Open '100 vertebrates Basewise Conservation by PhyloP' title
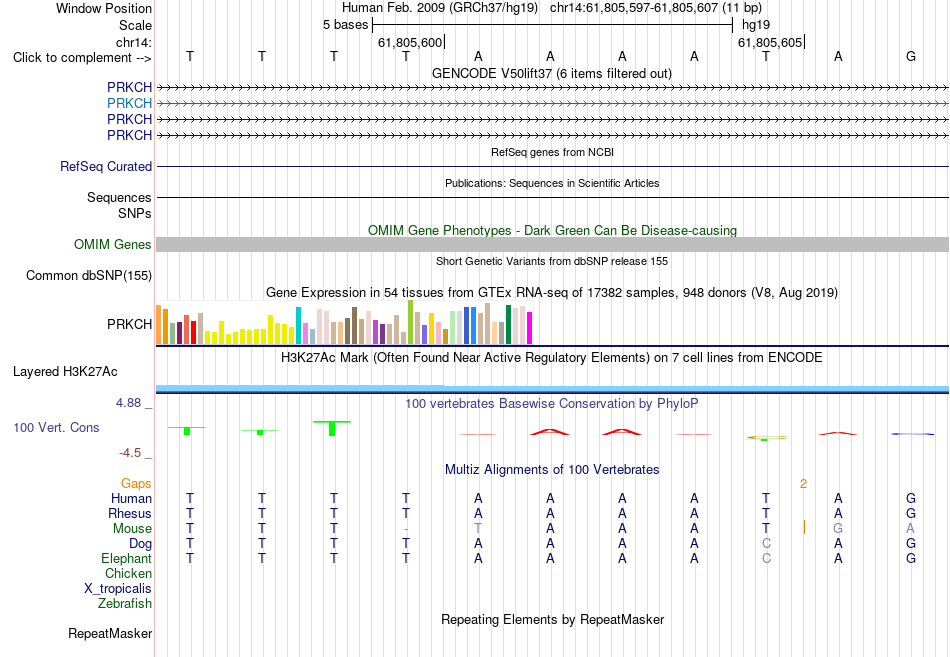The height and width of the screenshot is (657, 950). click(551, 404)
